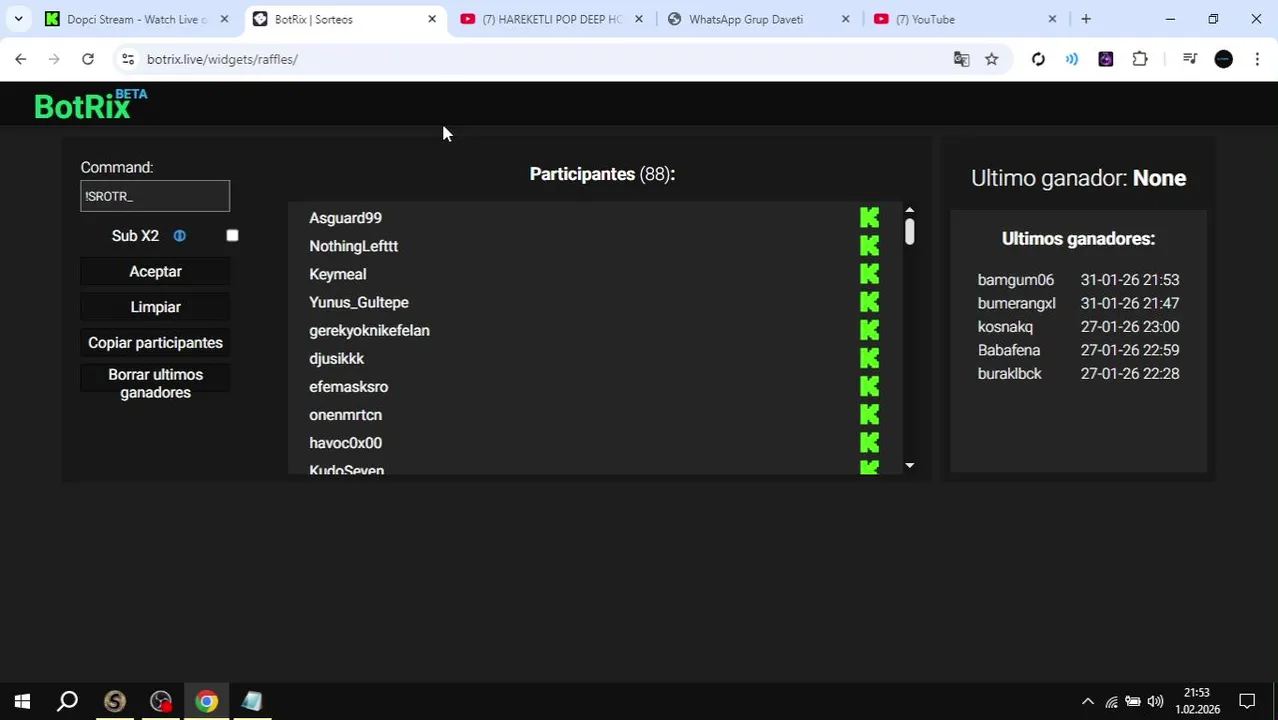Click the Kick icon next to Asguard99
1278x720 pixels.
(869, 218)
